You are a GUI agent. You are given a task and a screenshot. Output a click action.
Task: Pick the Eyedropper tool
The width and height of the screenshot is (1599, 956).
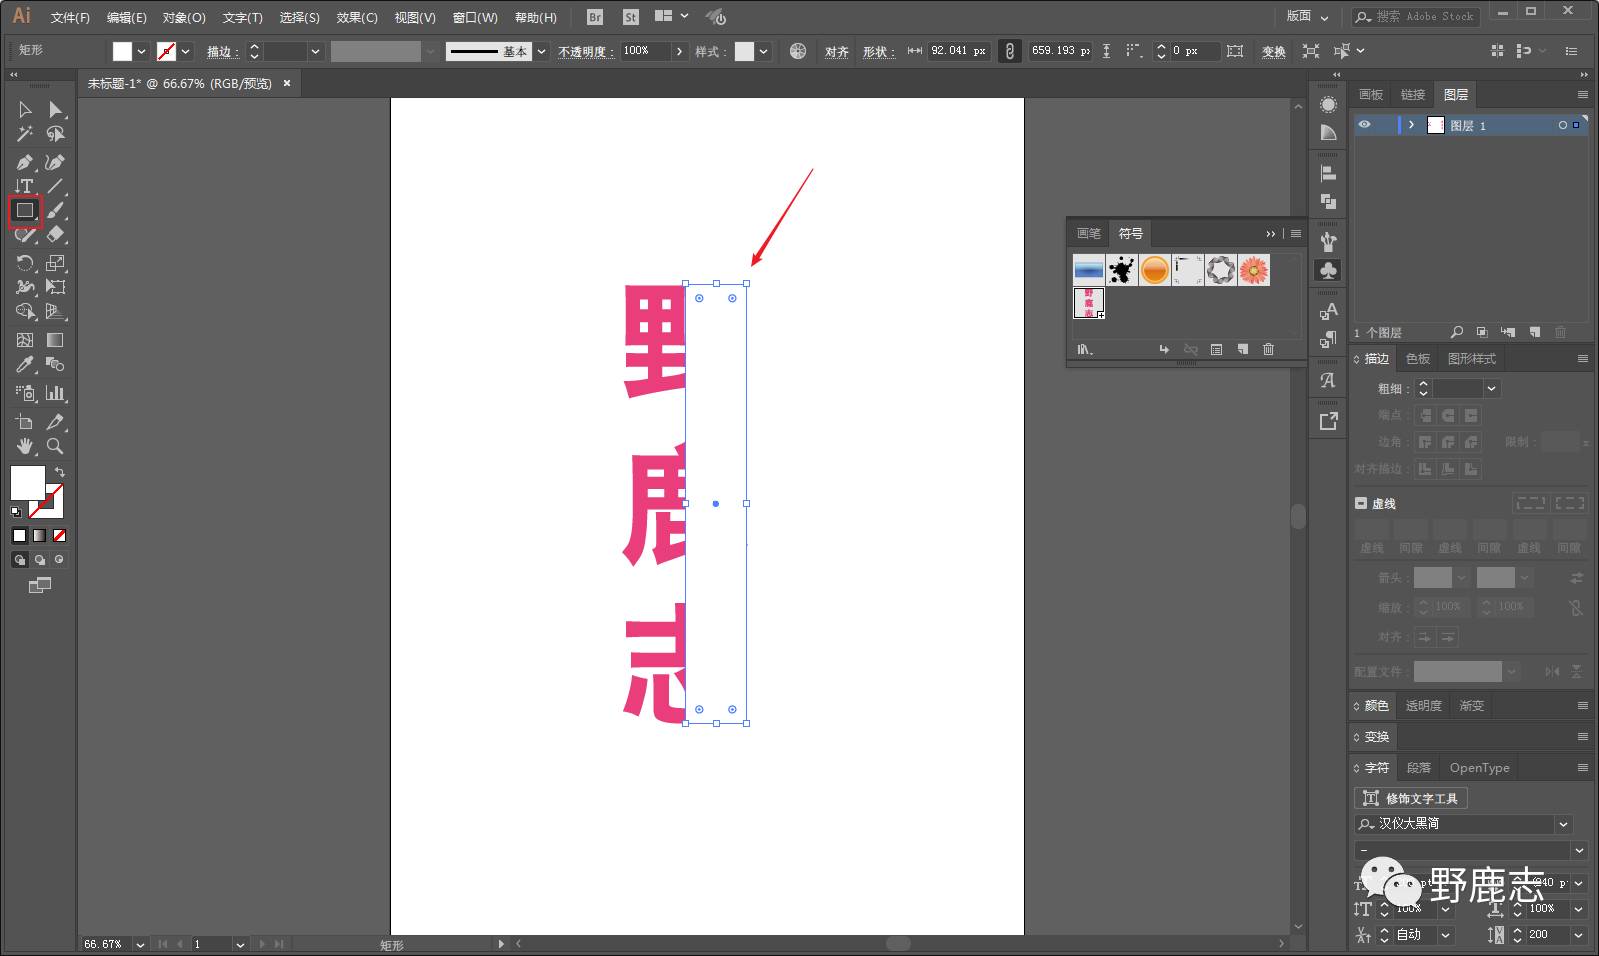[x=25, y=365]
